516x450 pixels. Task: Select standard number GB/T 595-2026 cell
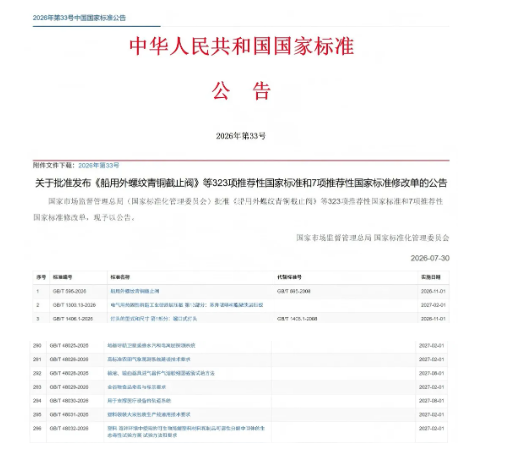click(69, 291)
